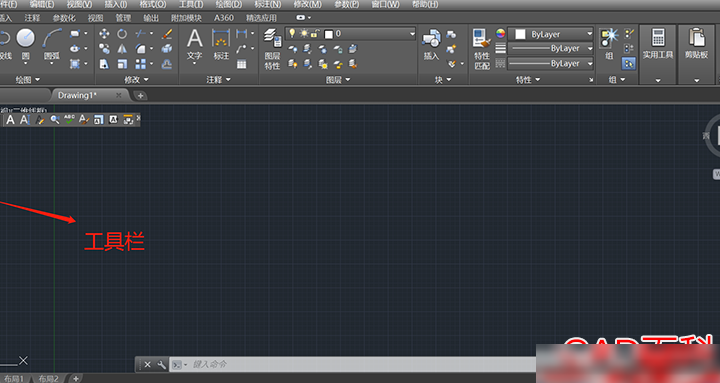Image resolution: width=720 pixels, height=383 pixels.
Task: Toggle layer freeze sun icon
Action: click(x=304, y=34)
